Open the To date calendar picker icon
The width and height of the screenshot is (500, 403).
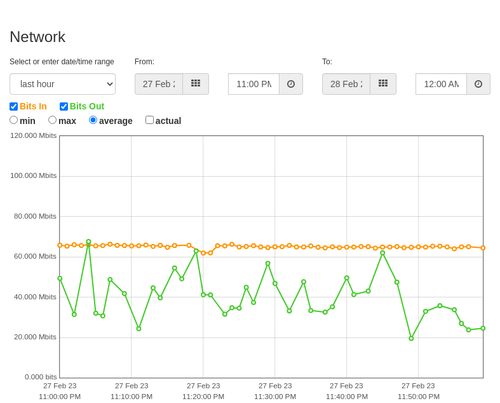383,84
